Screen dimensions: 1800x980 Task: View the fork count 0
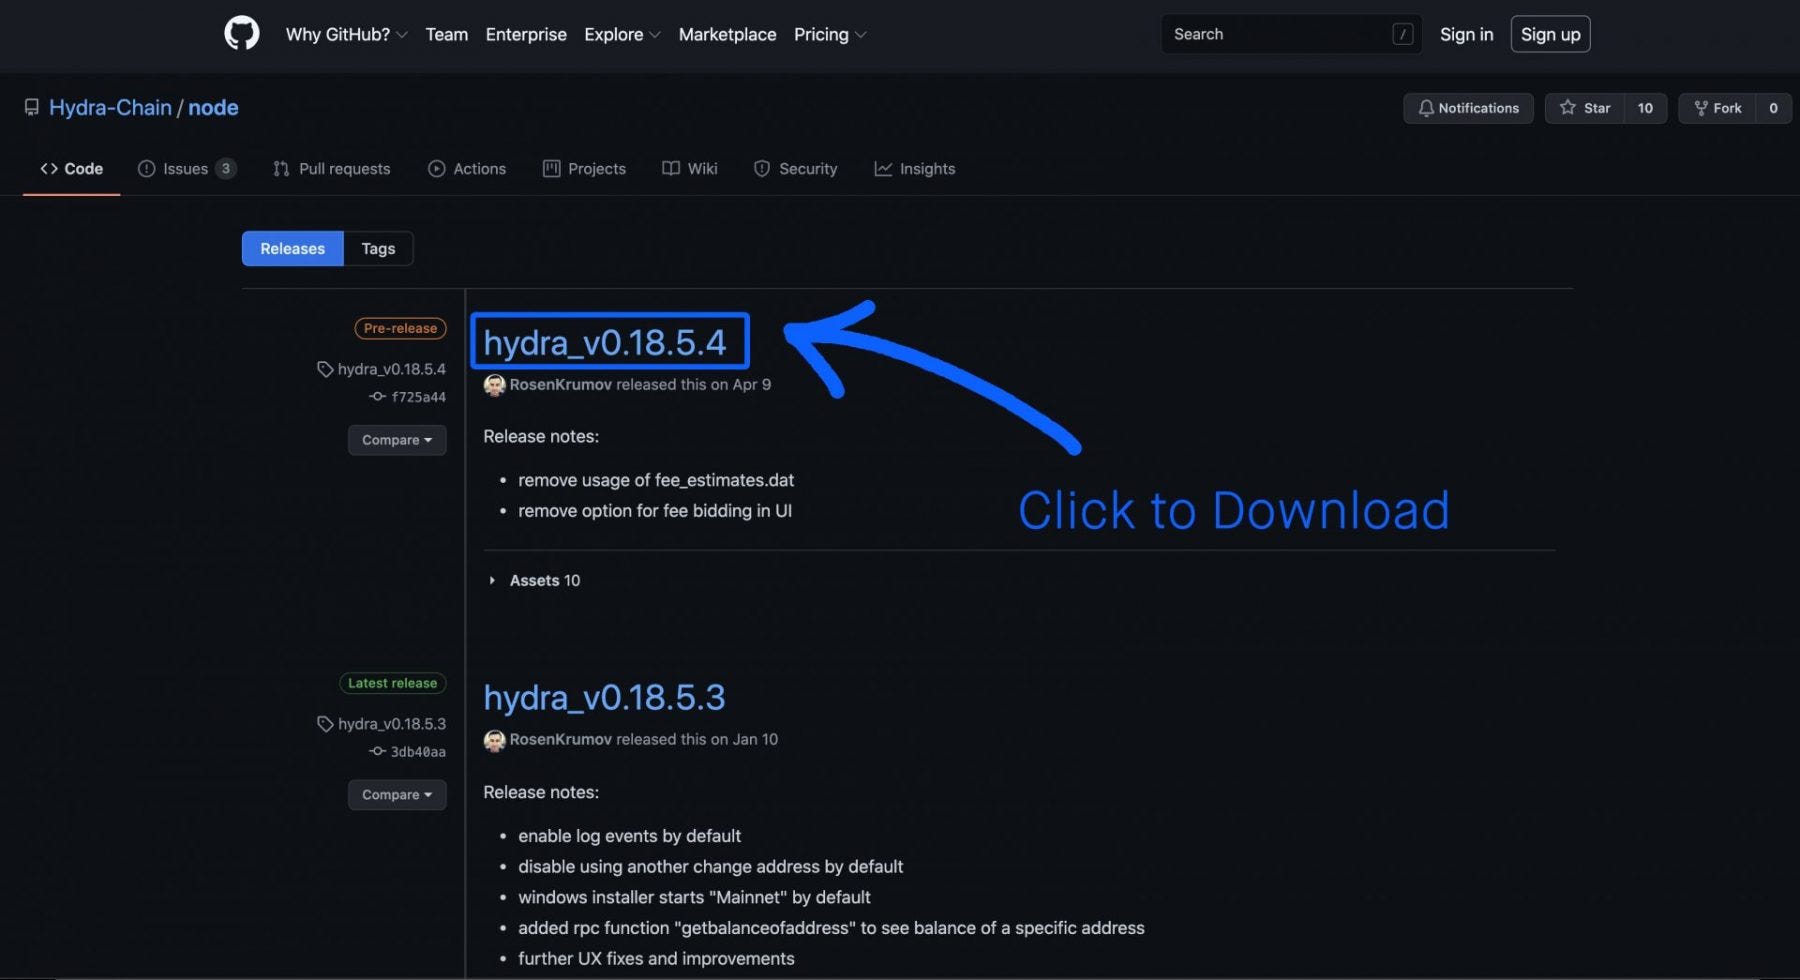point(1773,108)
